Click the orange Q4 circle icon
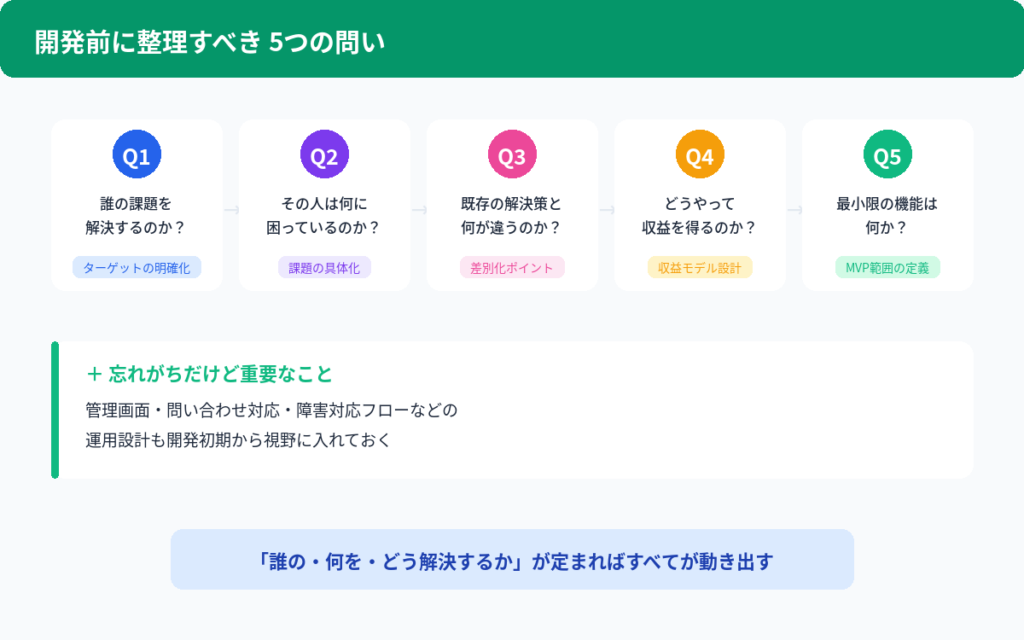Screen dimensions: 1024x640 [700, 156]
